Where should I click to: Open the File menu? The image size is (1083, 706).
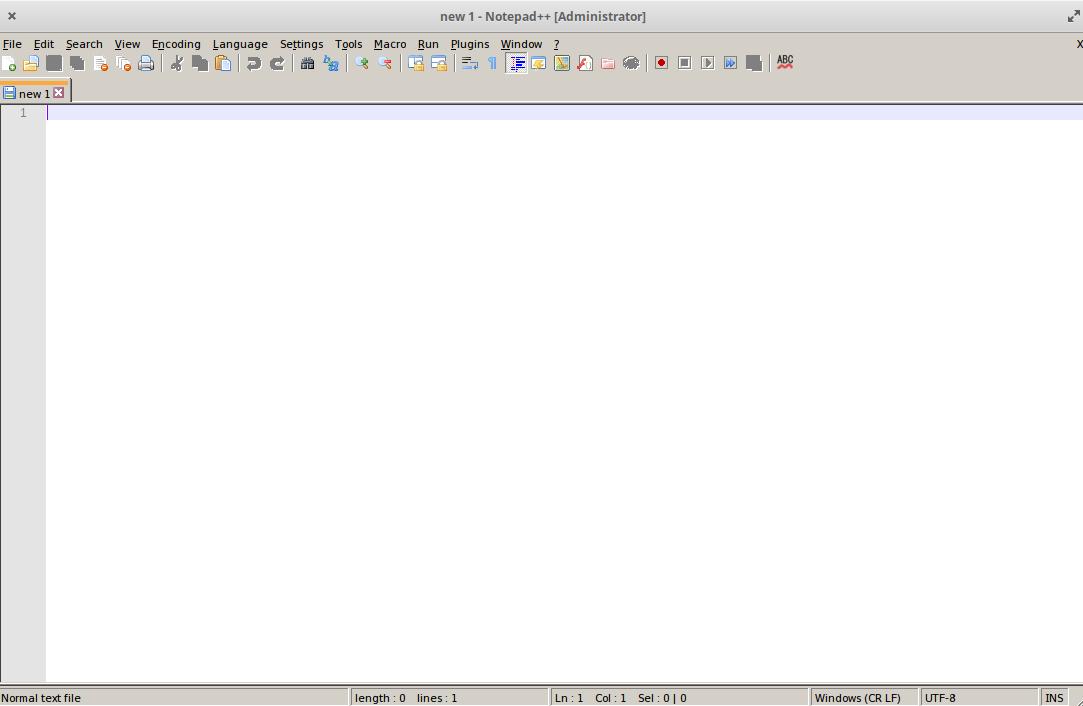click(x=12, y=44)
